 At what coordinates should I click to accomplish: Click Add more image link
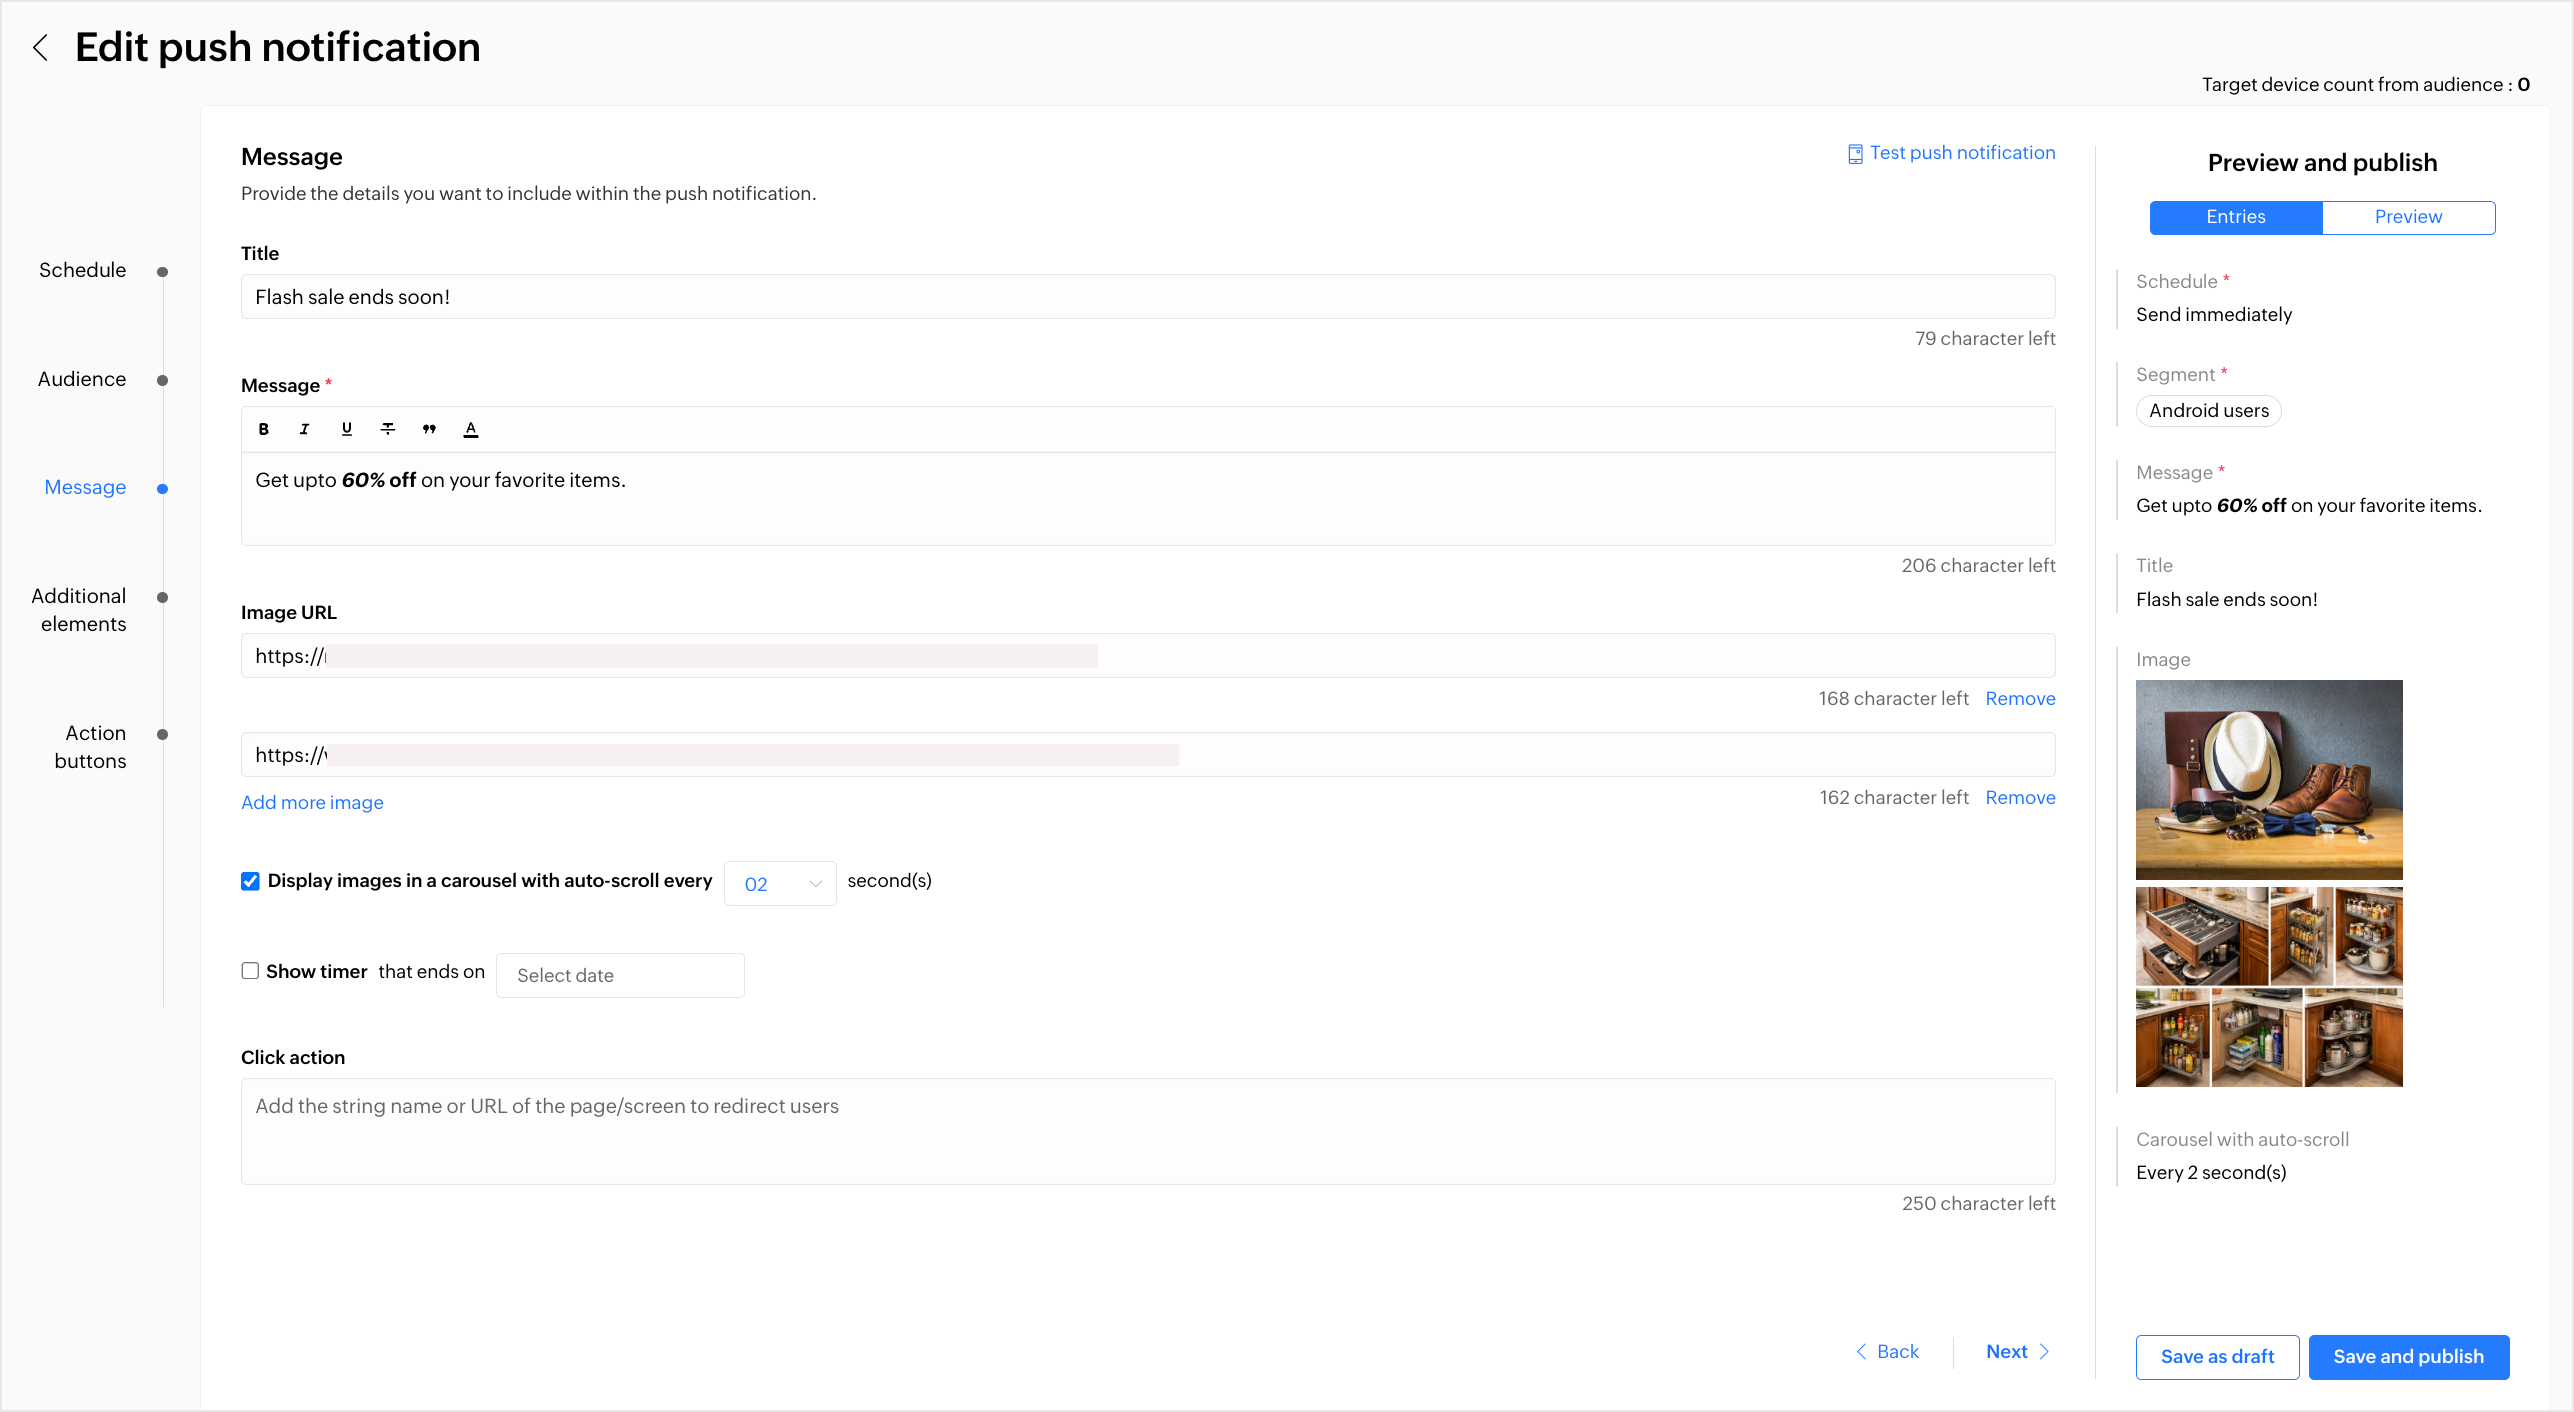[x=312, y=803]
